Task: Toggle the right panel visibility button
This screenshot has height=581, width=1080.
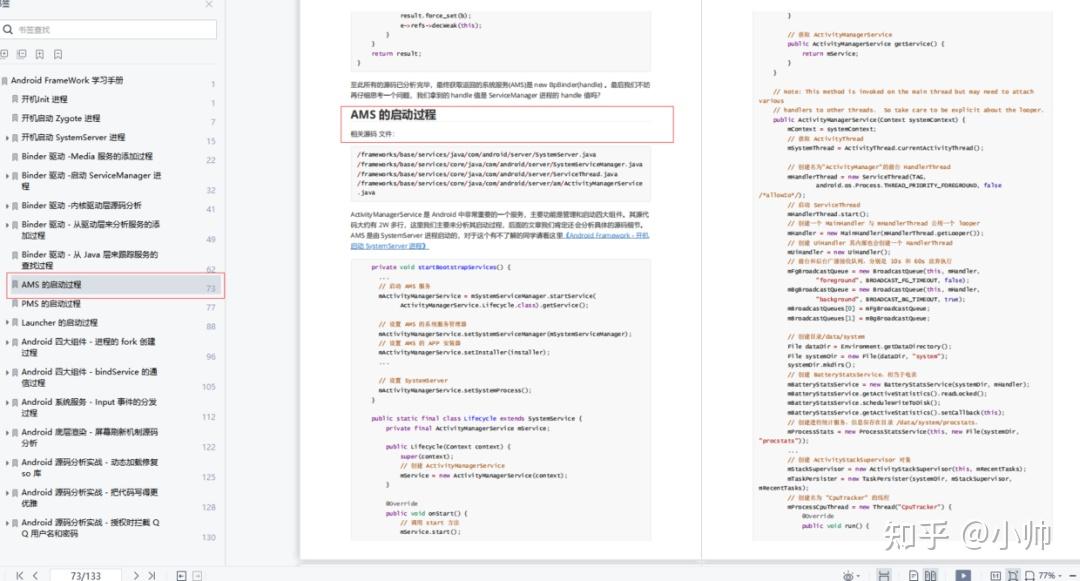Action: coord(197,575)
